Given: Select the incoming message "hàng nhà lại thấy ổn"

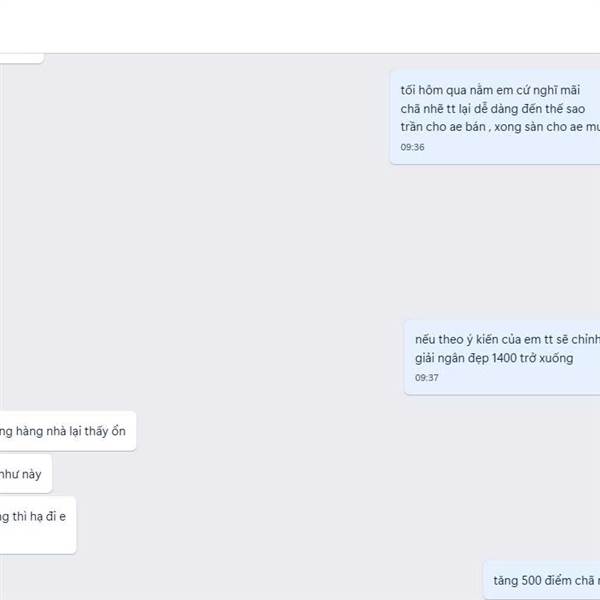Looking at the screenshot, I should (68, 431).
